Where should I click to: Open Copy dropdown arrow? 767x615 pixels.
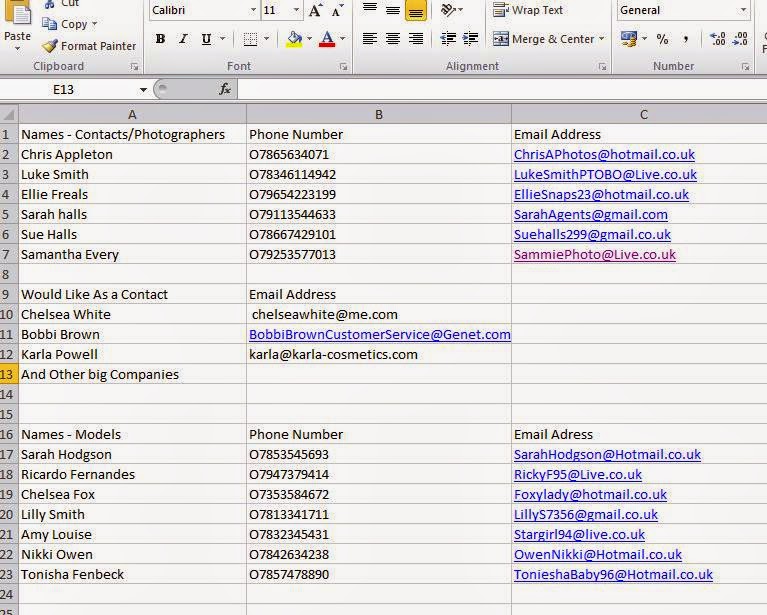(x=94, y=24)
